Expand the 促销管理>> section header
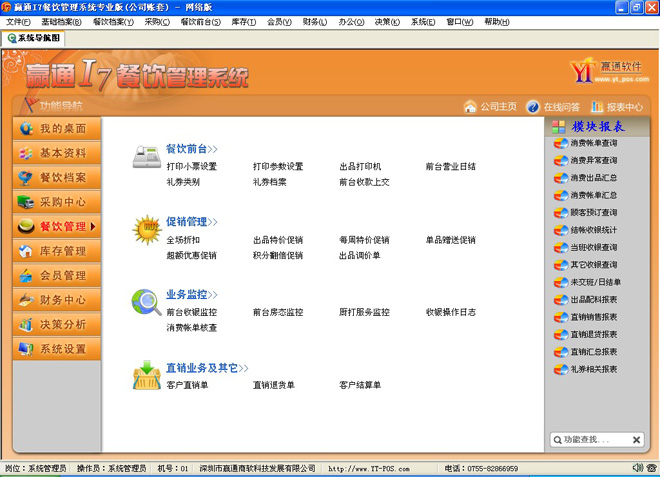This screenshot has width=660, height=477. click(192, 222)
